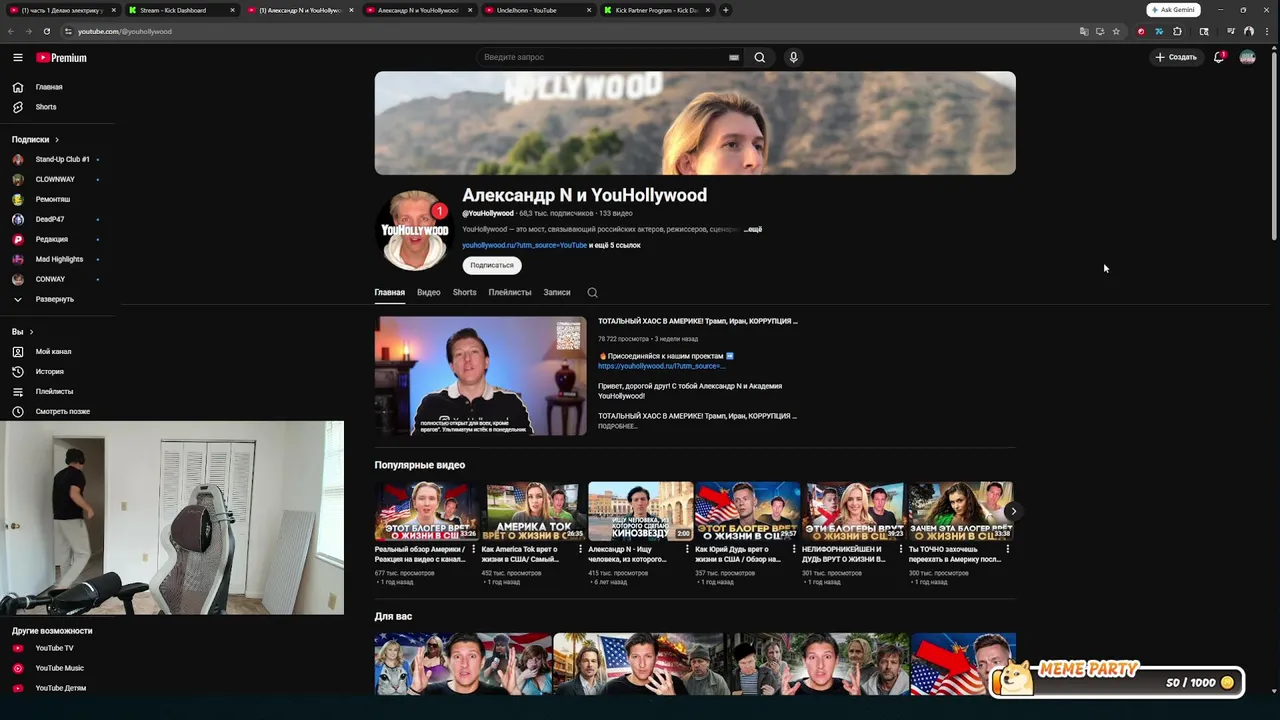The width and height of the screenshot is (1280, 720).
Task: Open the link in featured video description
Action: pyautogui.click(x=661, y=366)
